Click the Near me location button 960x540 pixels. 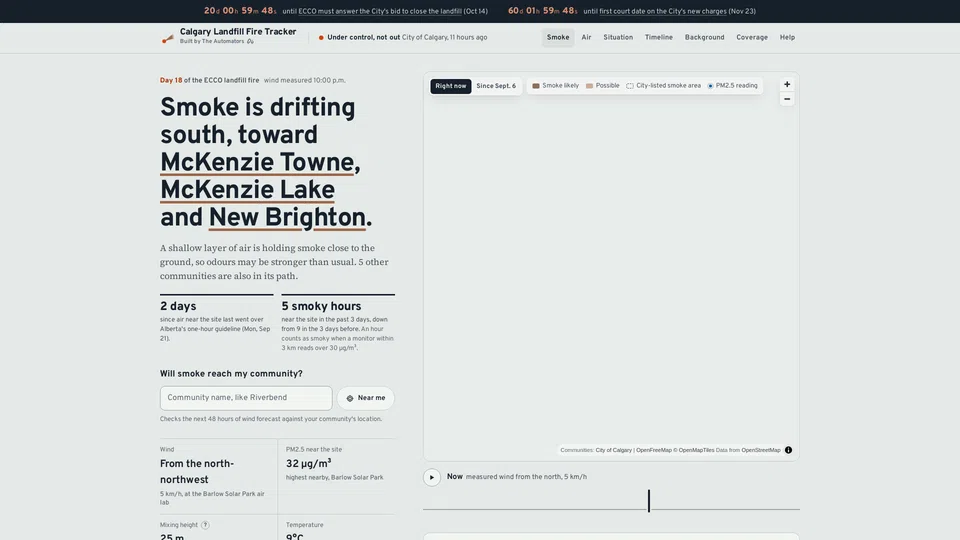click(x=366, y=398)
